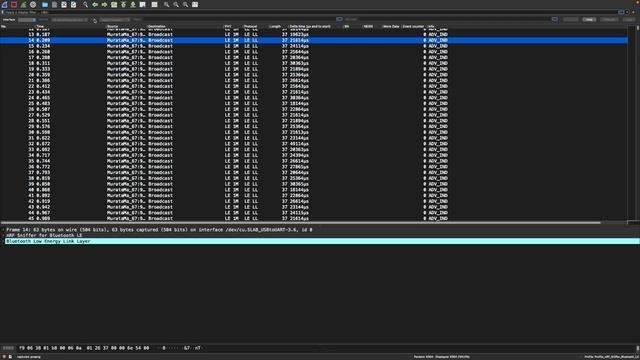Sort by the Protocol column header

click(x=250, y=27)
